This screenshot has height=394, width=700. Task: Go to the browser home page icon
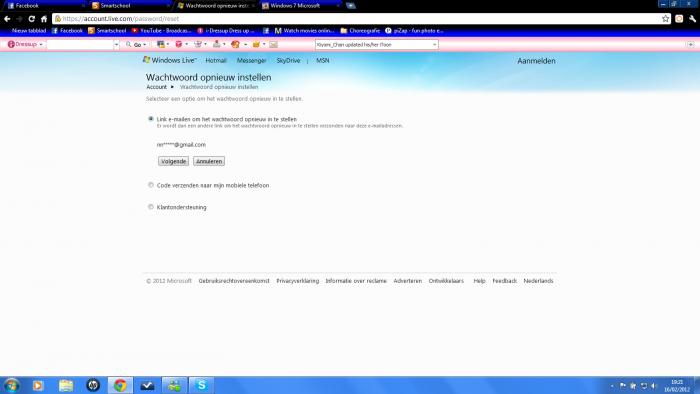pyautogui.click(x=44, y=19)
